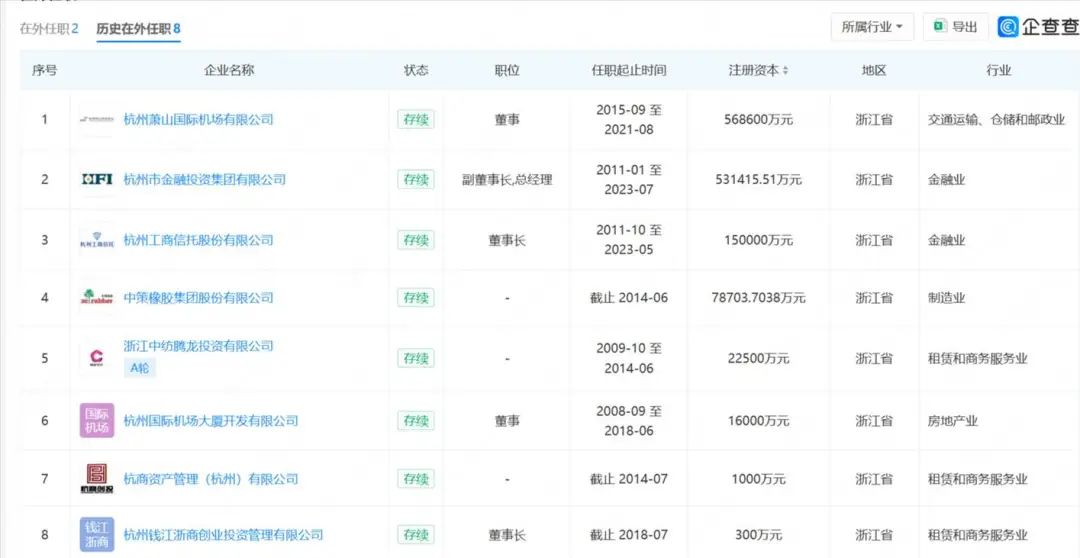Select the 568600万元 capital cell

pyautogui.click(x=758, y=120)
